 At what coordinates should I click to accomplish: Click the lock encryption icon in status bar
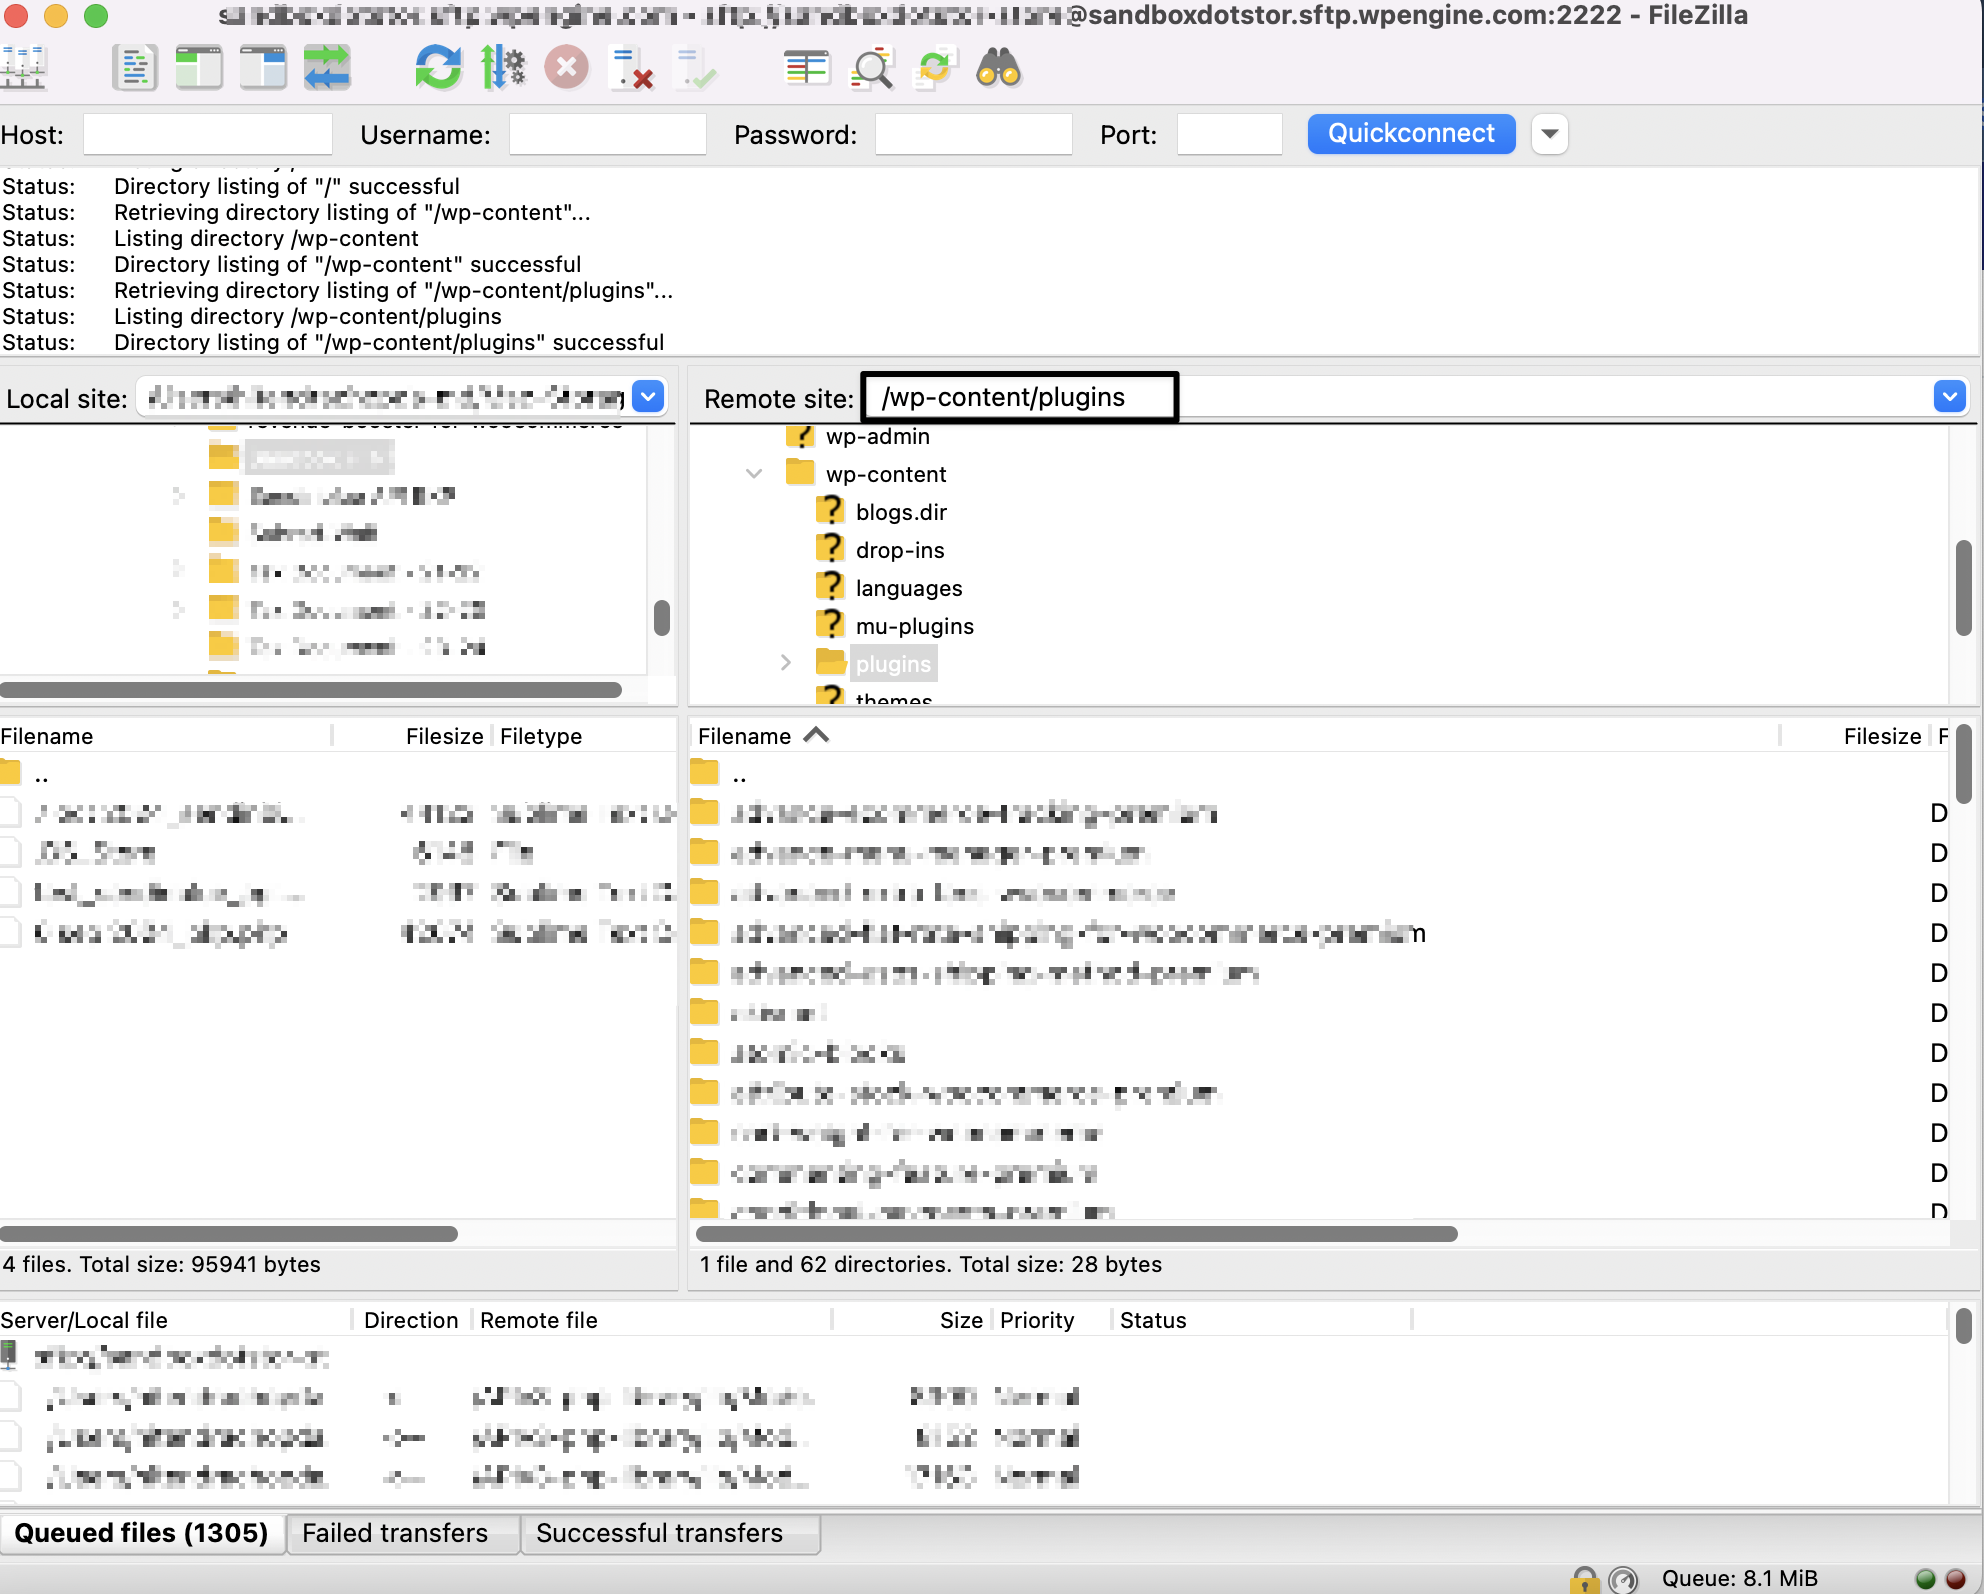pos(1584,1579)
